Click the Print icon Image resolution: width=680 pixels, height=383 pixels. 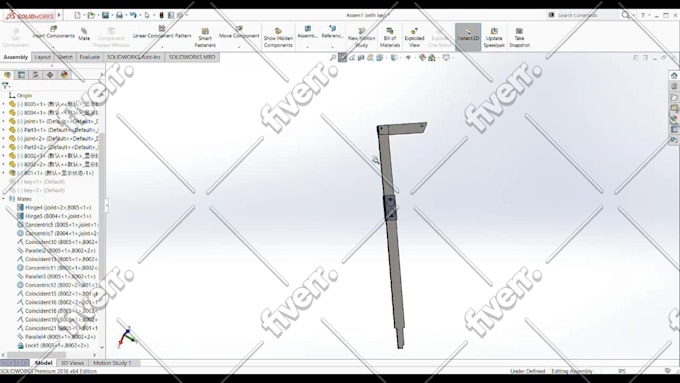coord(119,15)
